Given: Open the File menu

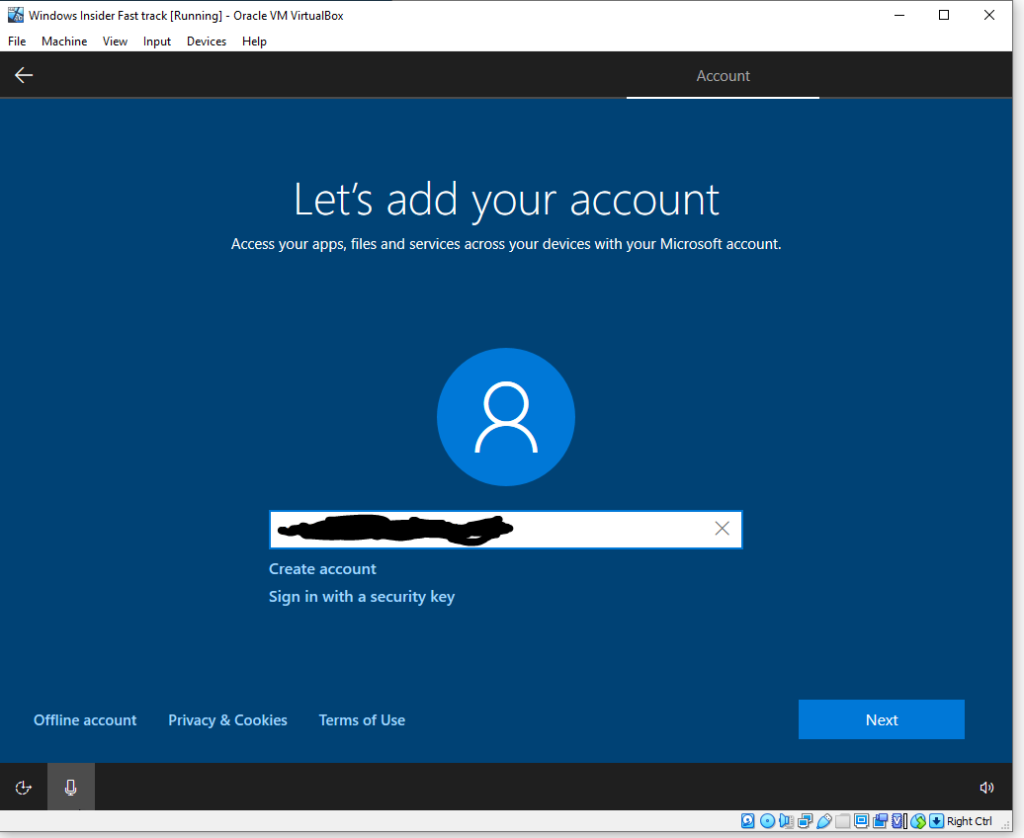Looking at the screenshot, I should pyautogui.click(x=17, y=41).
